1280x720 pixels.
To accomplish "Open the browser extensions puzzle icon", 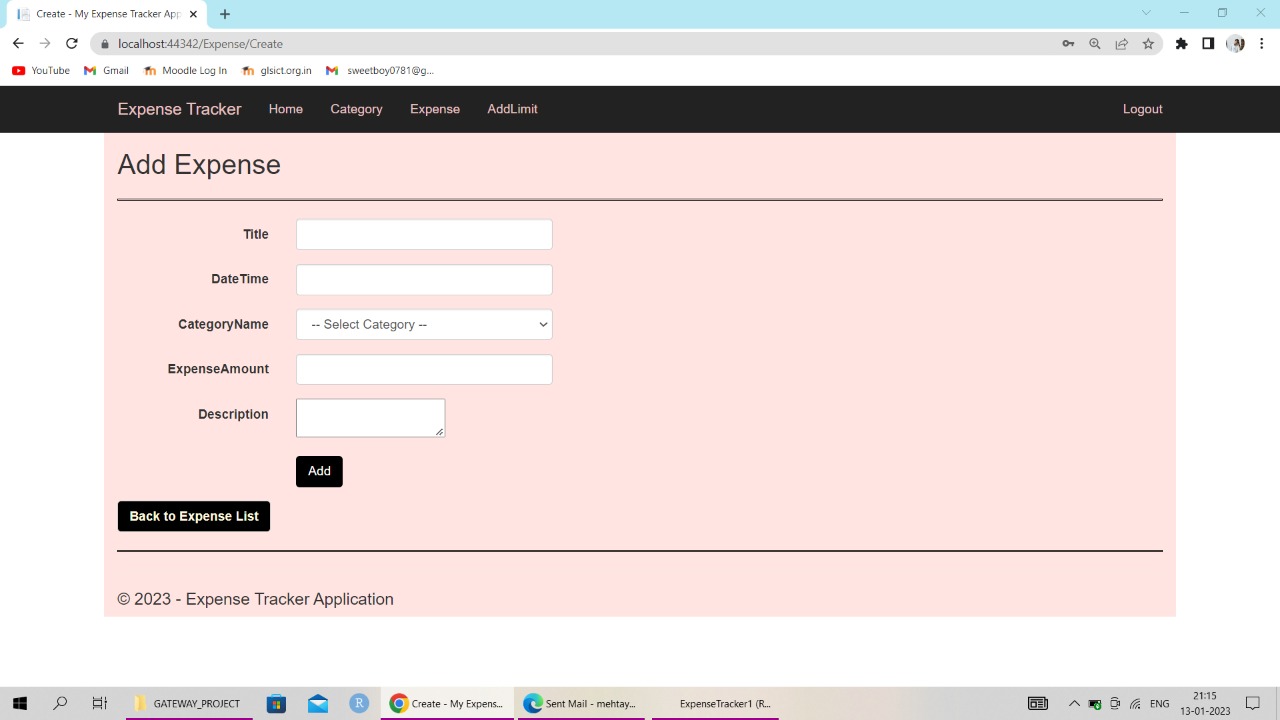I will click(1181, 43).
